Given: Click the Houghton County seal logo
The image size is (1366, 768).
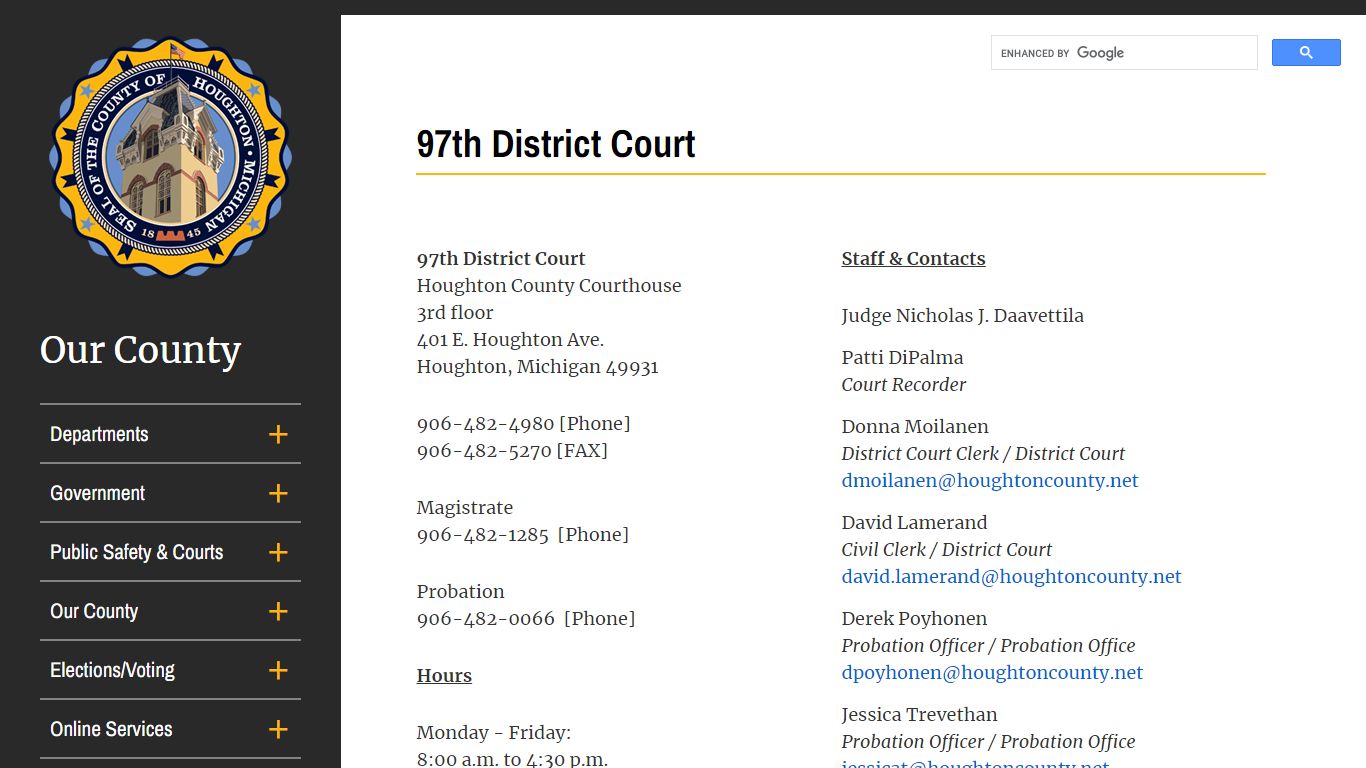Looking at the screenshot, I should click(x=170, y=157).
